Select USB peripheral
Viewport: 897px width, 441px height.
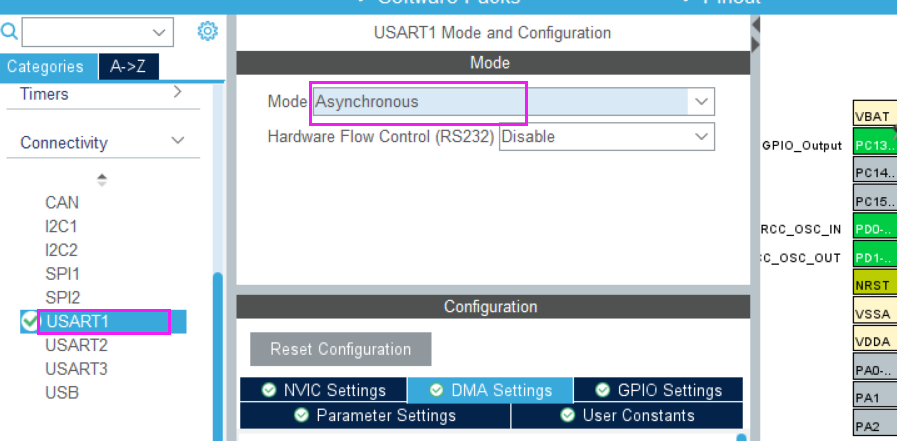tap(62, 393)
